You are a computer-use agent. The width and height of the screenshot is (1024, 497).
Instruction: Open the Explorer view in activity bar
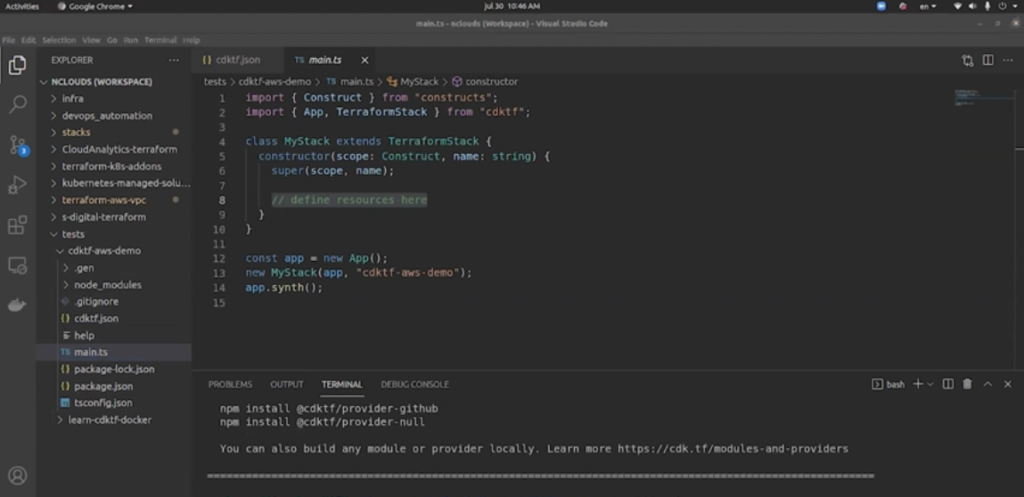pyautogui.click(x=18, y=65)
